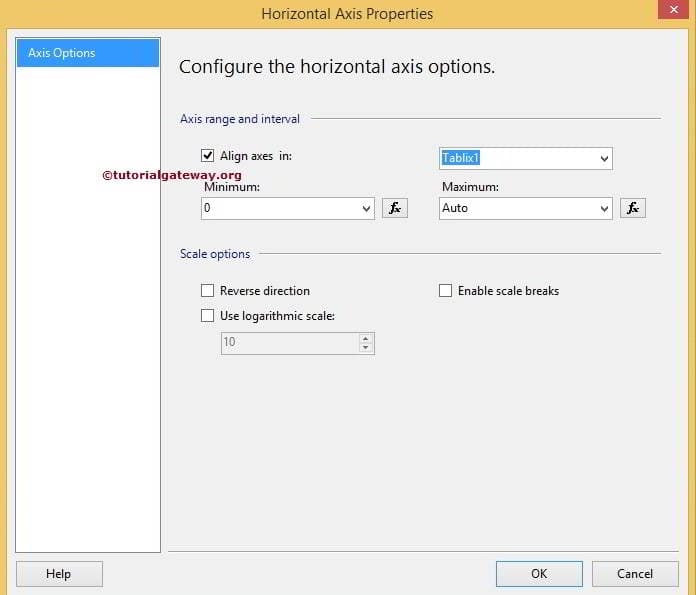Increase the logarithmic base spinner
Image resolution: width=696 pixels, height=595 pixels.
(365, 338)
